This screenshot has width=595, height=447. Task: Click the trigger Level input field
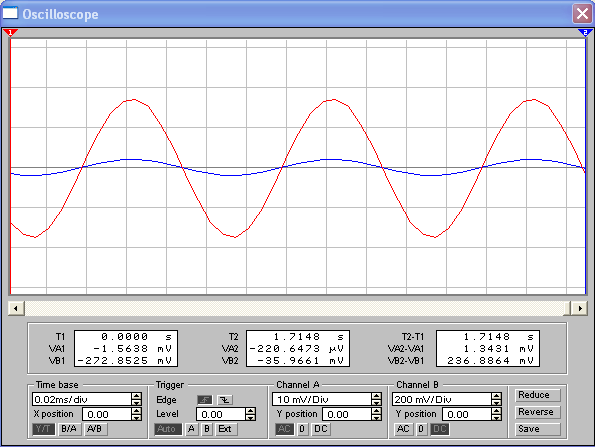(221, 414)
